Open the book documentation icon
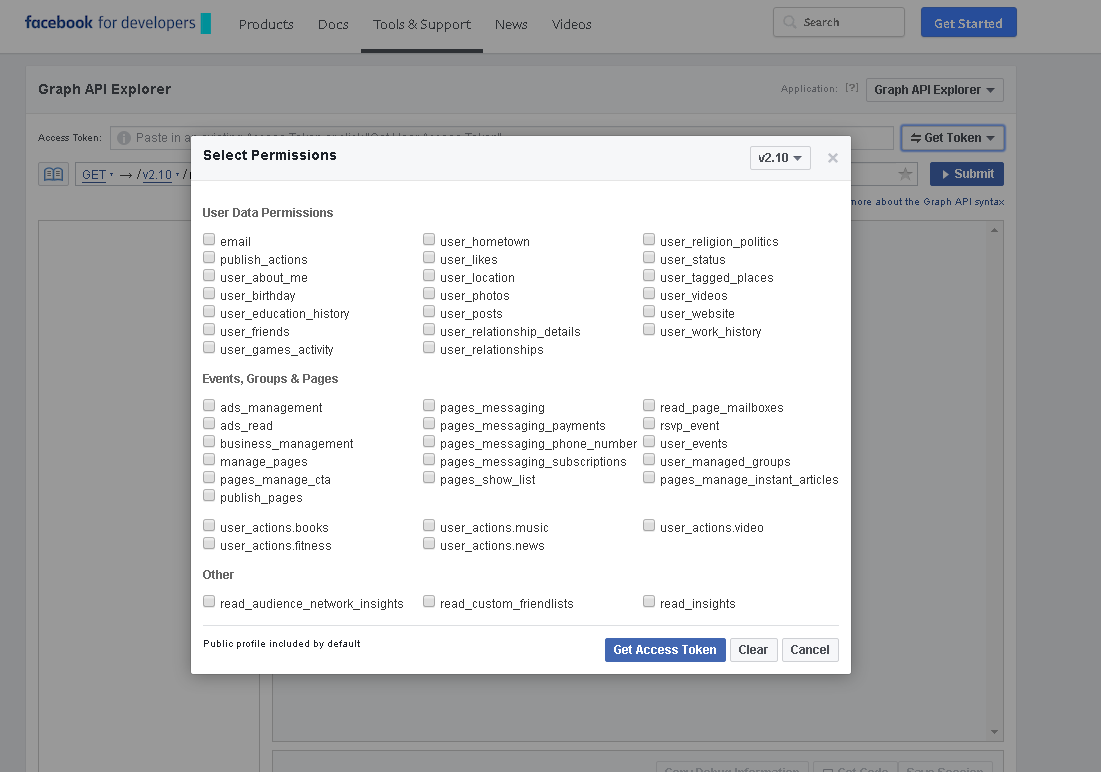Viewport: 1101px width, 772px height. (x=53, y=174)
